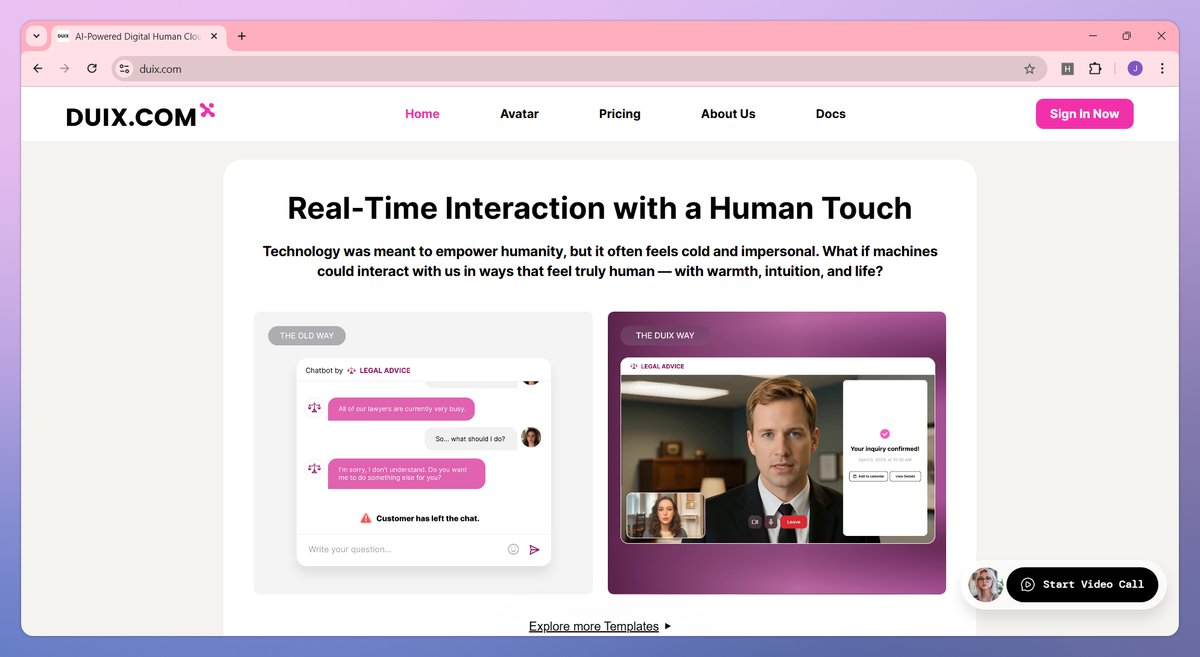The width and height of the screenshot is (1200, 657).
Task: Click the View Details button
Action: click(x=905, y=476)
